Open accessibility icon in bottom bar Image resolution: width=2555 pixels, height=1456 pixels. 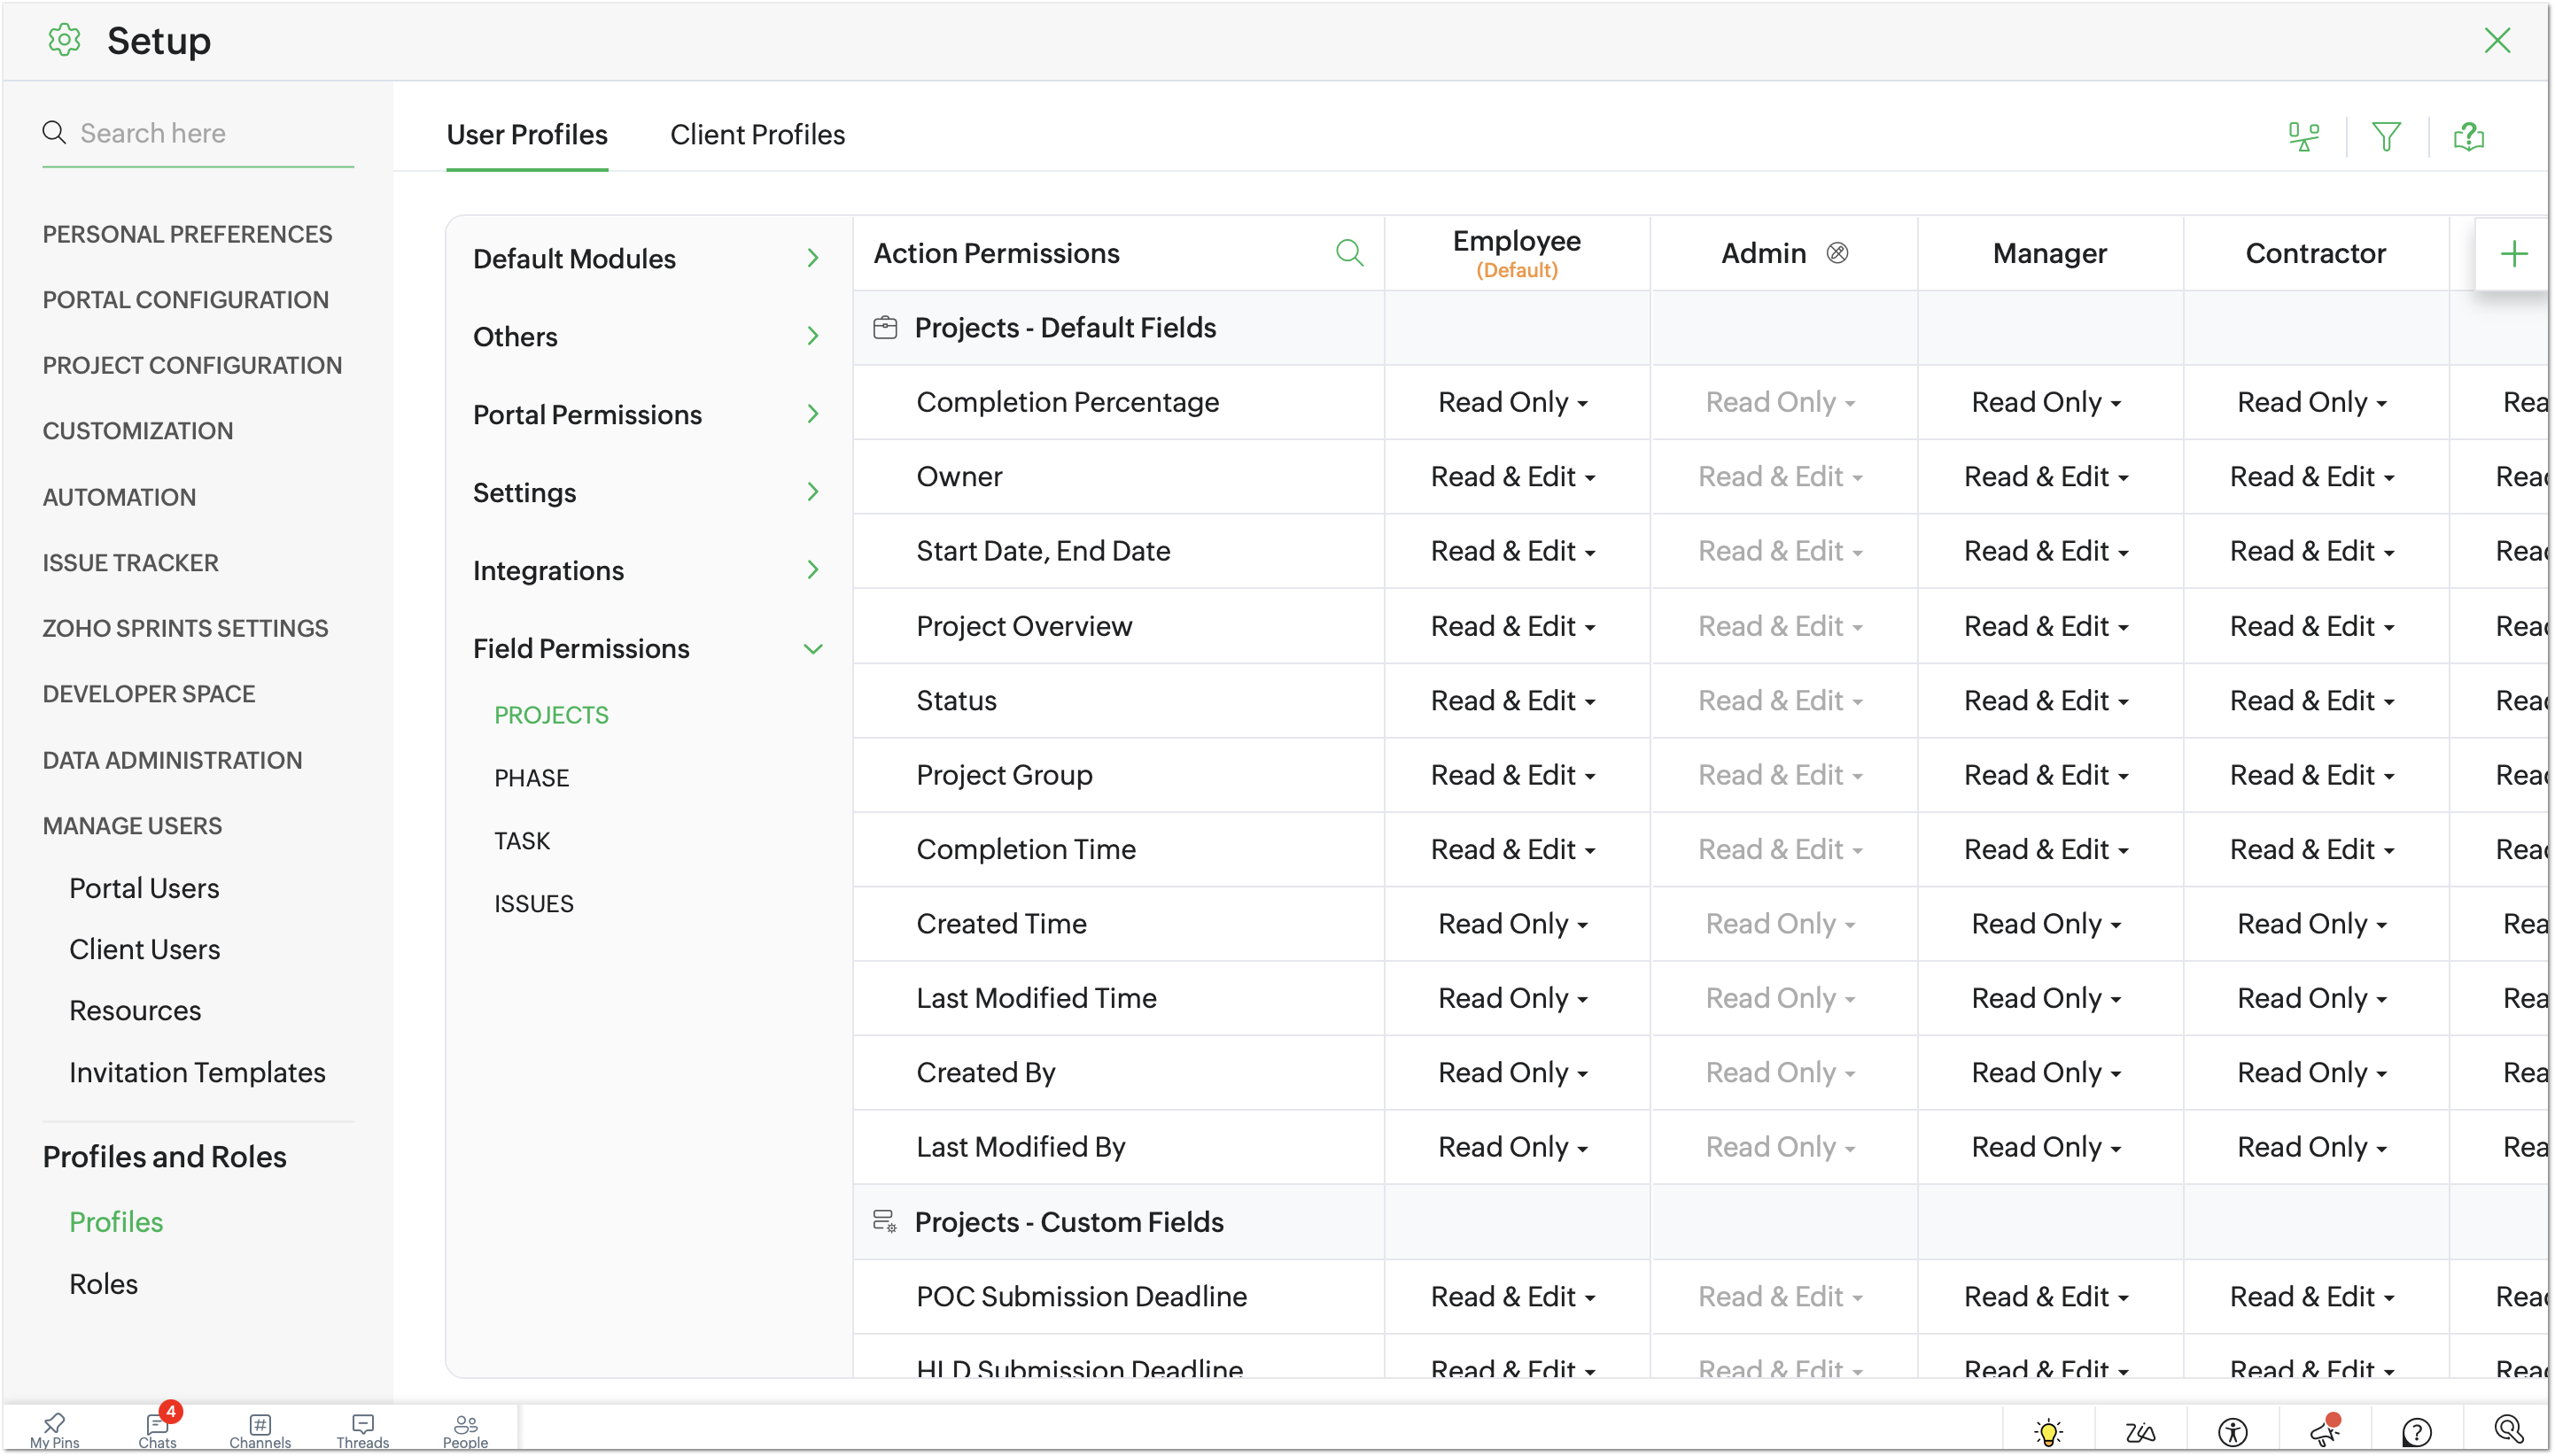[2231, 1431]
